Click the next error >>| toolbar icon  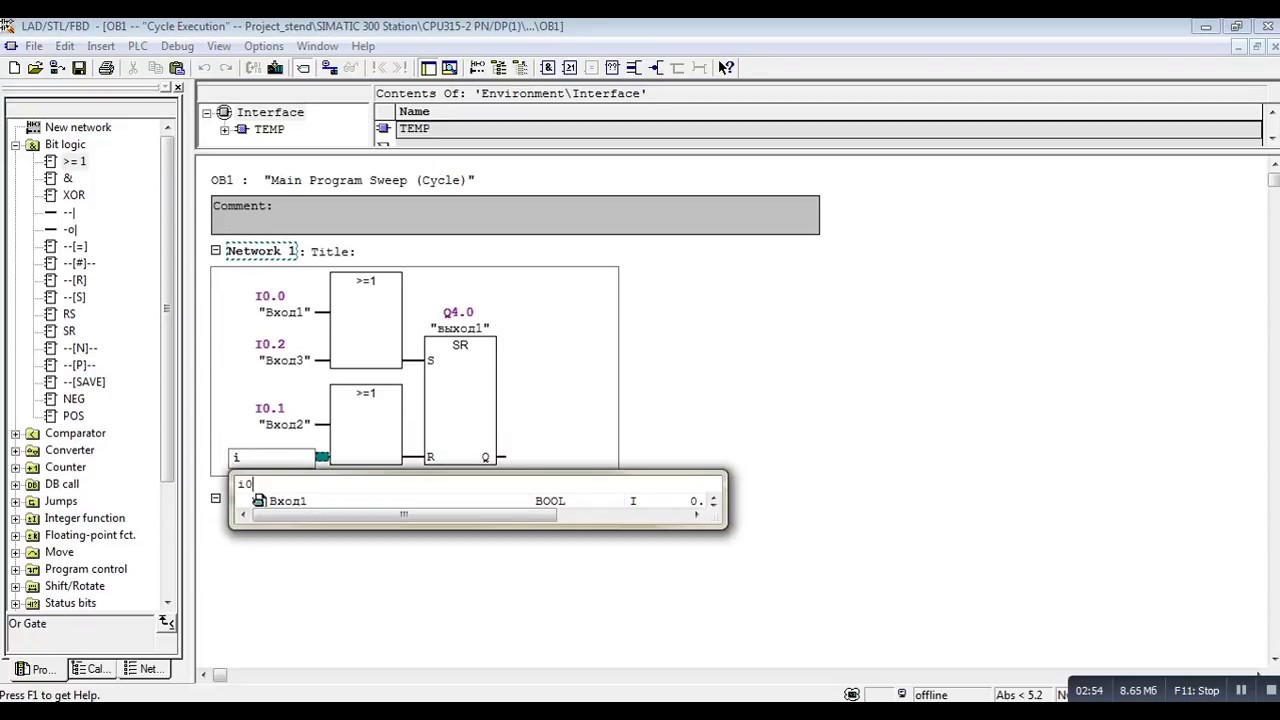click(x=400, y=68)
